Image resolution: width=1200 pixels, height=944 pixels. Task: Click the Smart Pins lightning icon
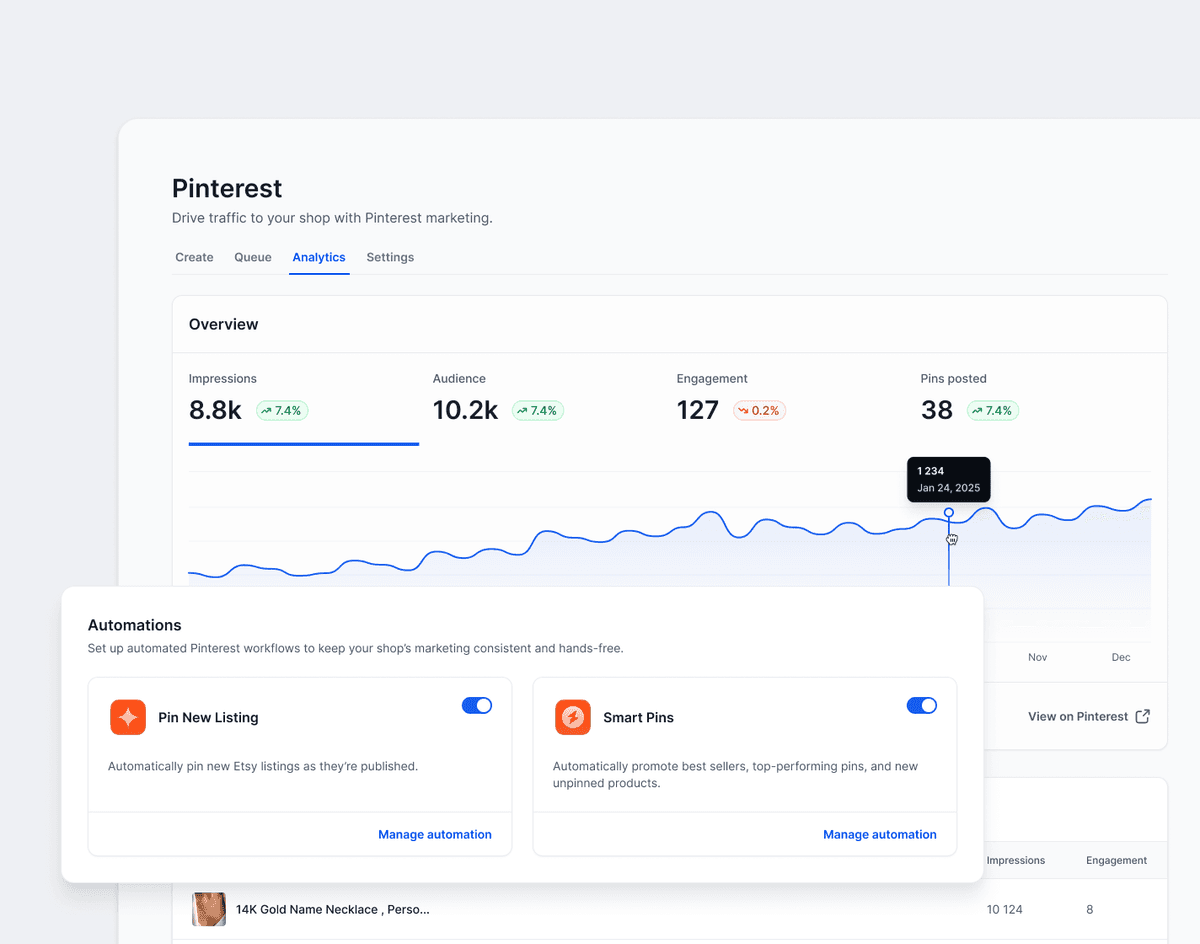tap(573, 717)
